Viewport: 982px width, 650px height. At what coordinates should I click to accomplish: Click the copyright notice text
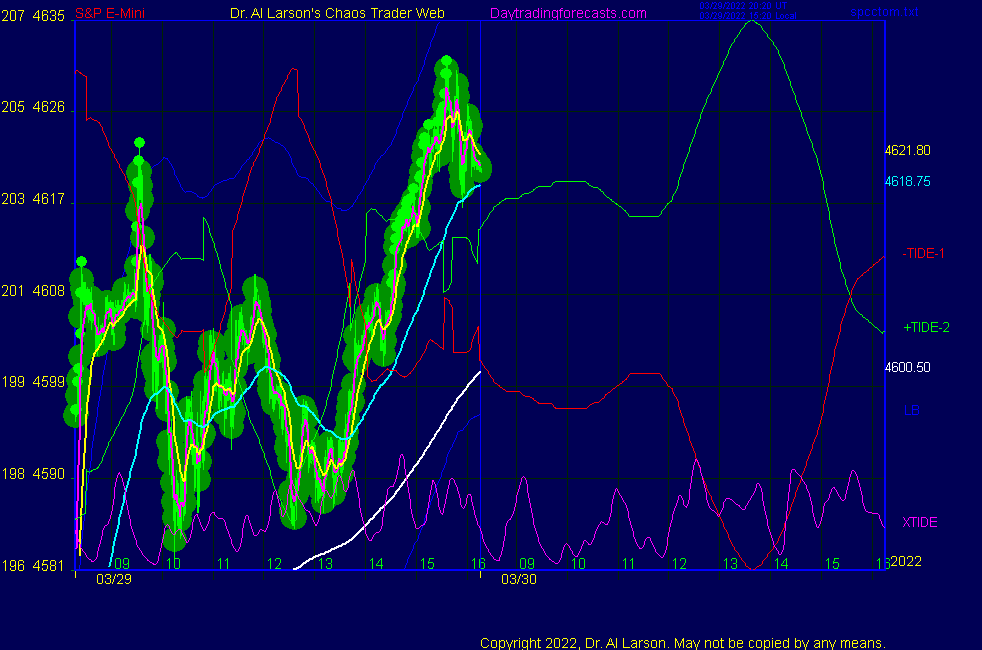(683, 643)
